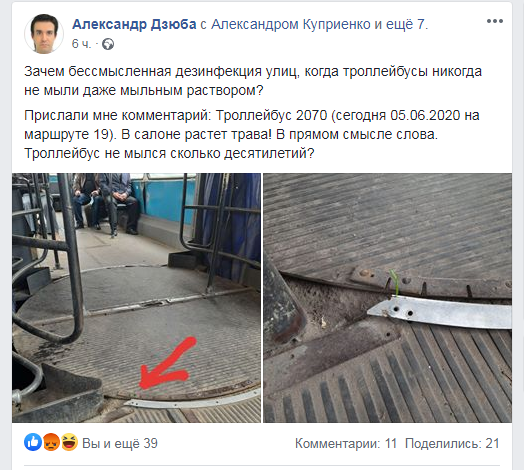Screen dimensions: 524x470
Task: Click the red arrow in left photo
Action: 167,364
